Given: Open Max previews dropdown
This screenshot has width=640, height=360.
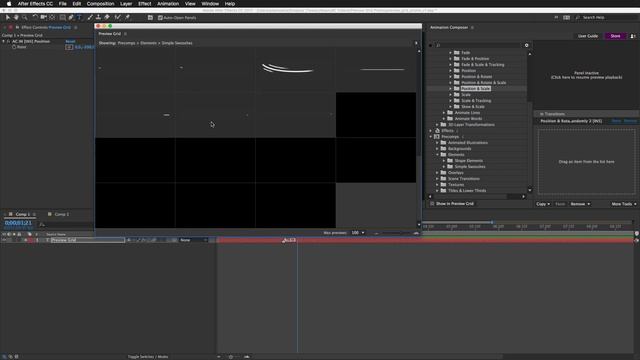Looking at the screenshot, I should click(x=358, y=233).
